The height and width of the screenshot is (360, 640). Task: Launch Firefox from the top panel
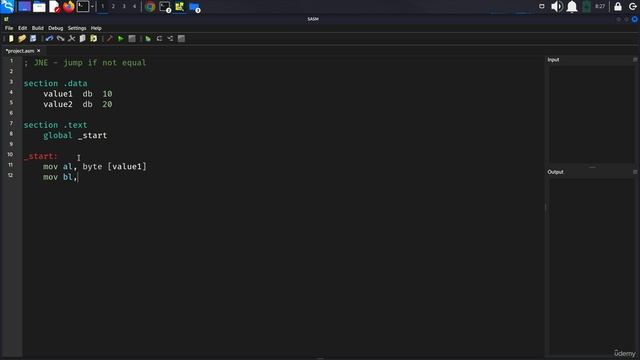[x=69, y=7]
